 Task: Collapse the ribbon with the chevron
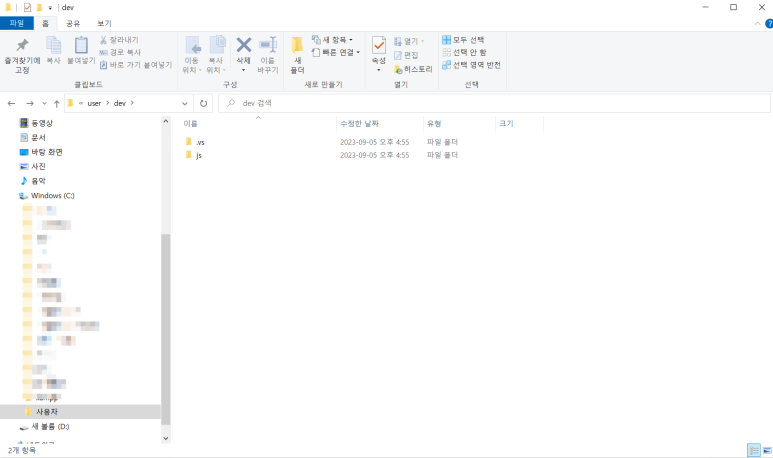(757, 23)
